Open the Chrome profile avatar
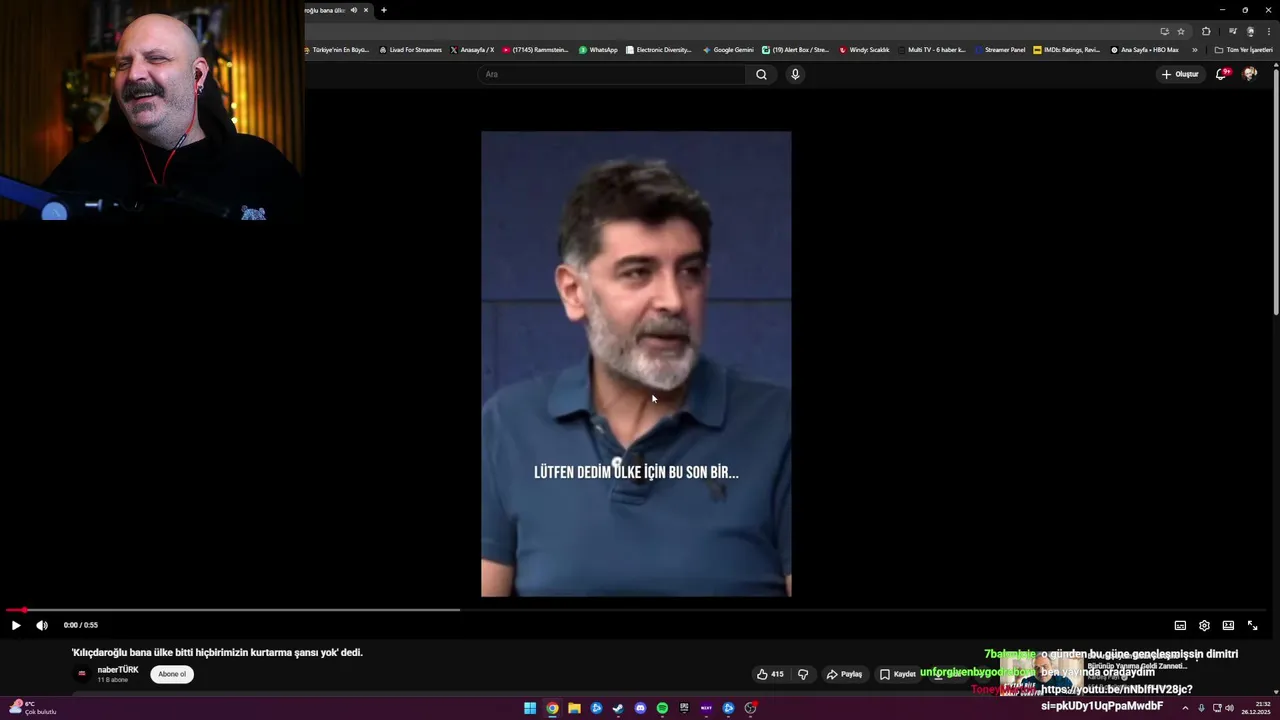Image resolution: width=1280 pixels, height=720 pixels. coord(1250,31)
